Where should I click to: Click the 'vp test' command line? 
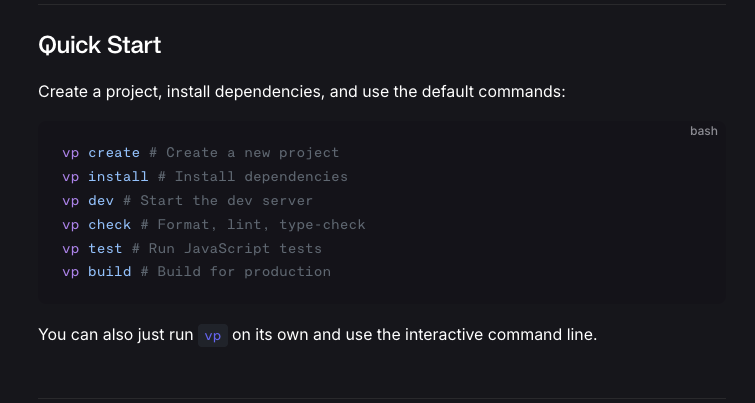tap(192, 249)
